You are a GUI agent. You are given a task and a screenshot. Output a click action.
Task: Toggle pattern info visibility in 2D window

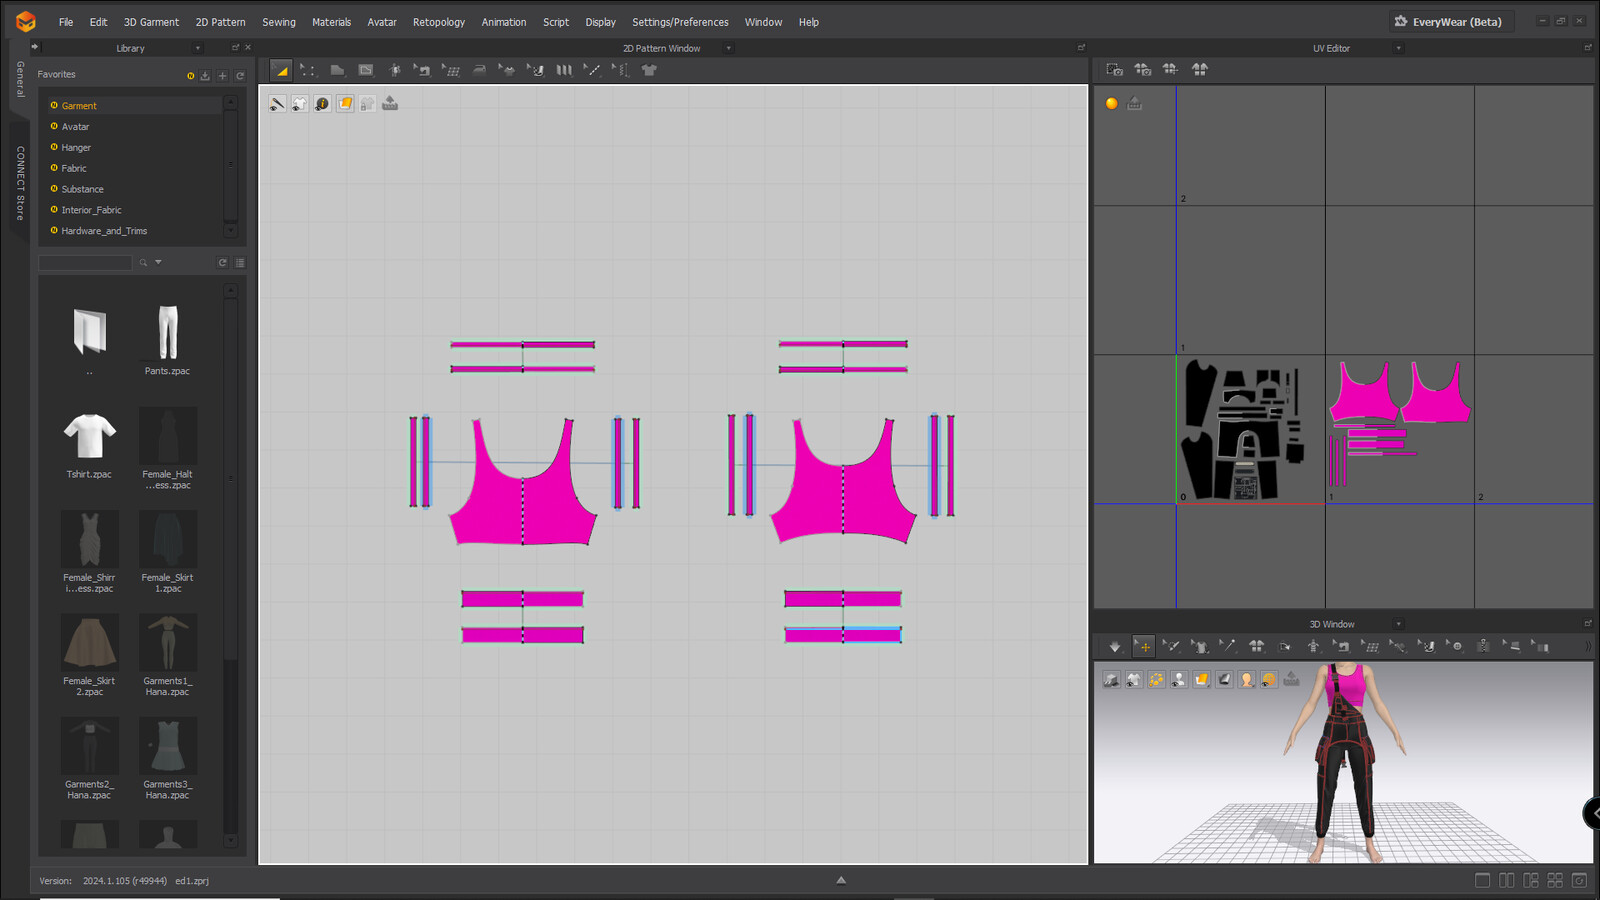322,103
